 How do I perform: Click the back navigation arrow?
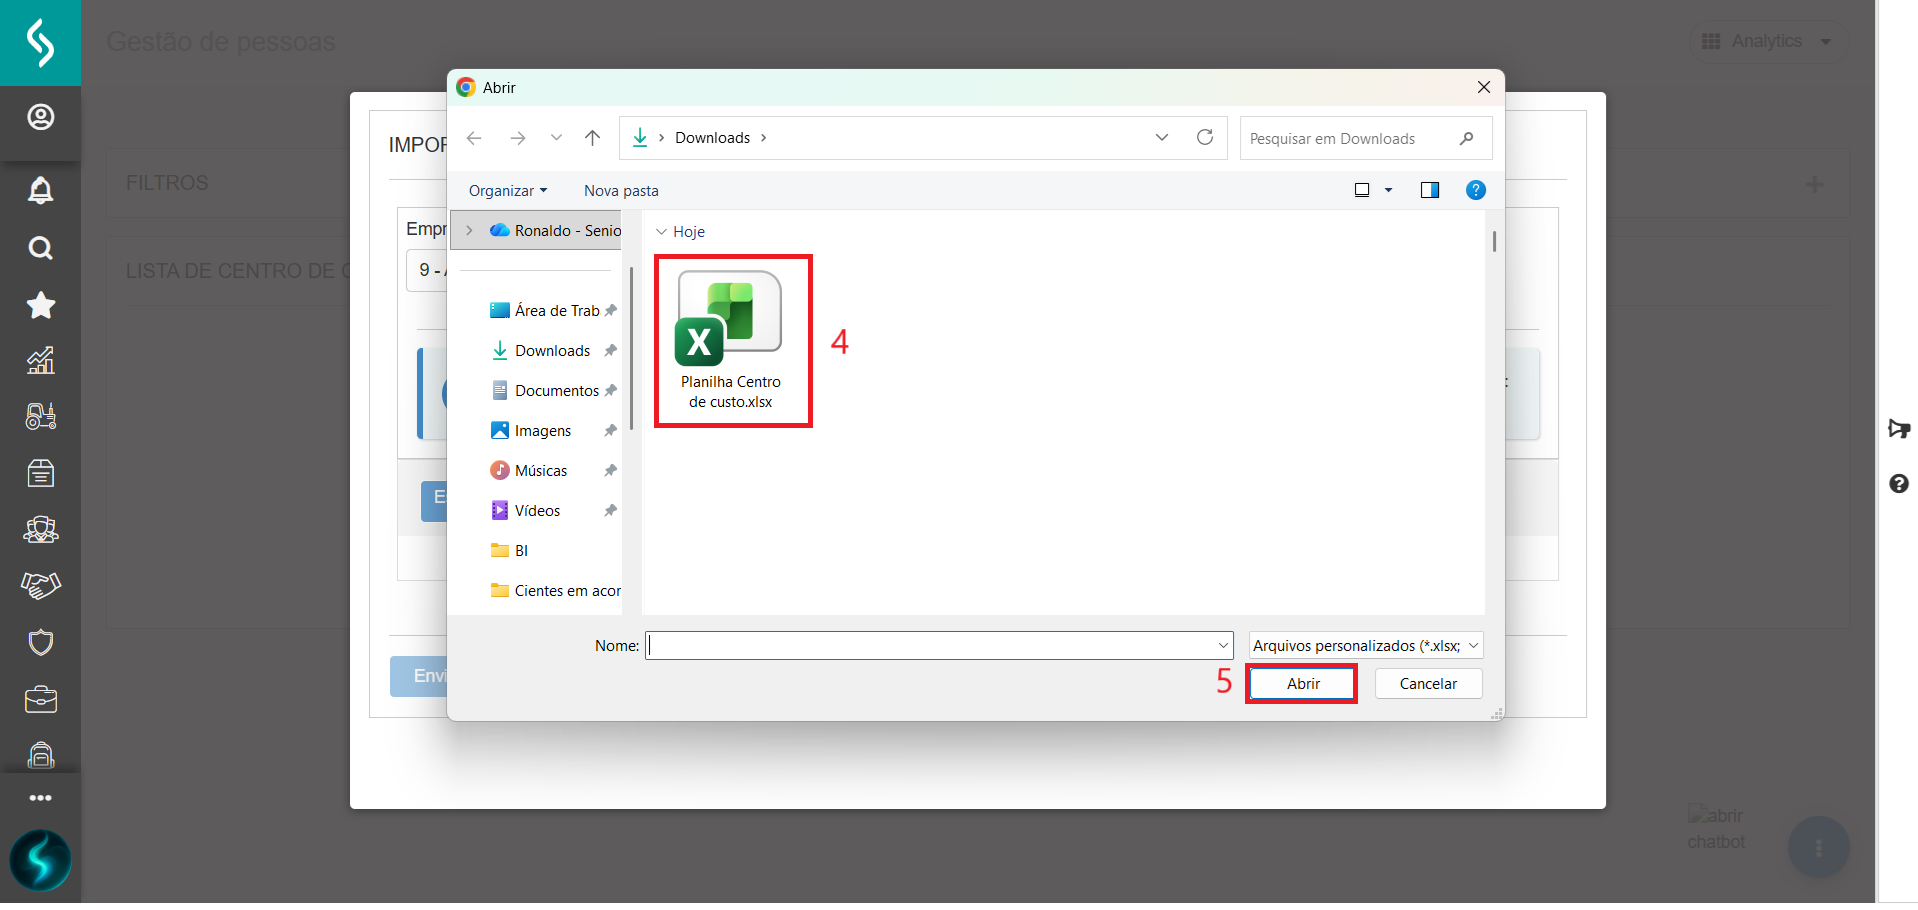(x=474, y=138)
